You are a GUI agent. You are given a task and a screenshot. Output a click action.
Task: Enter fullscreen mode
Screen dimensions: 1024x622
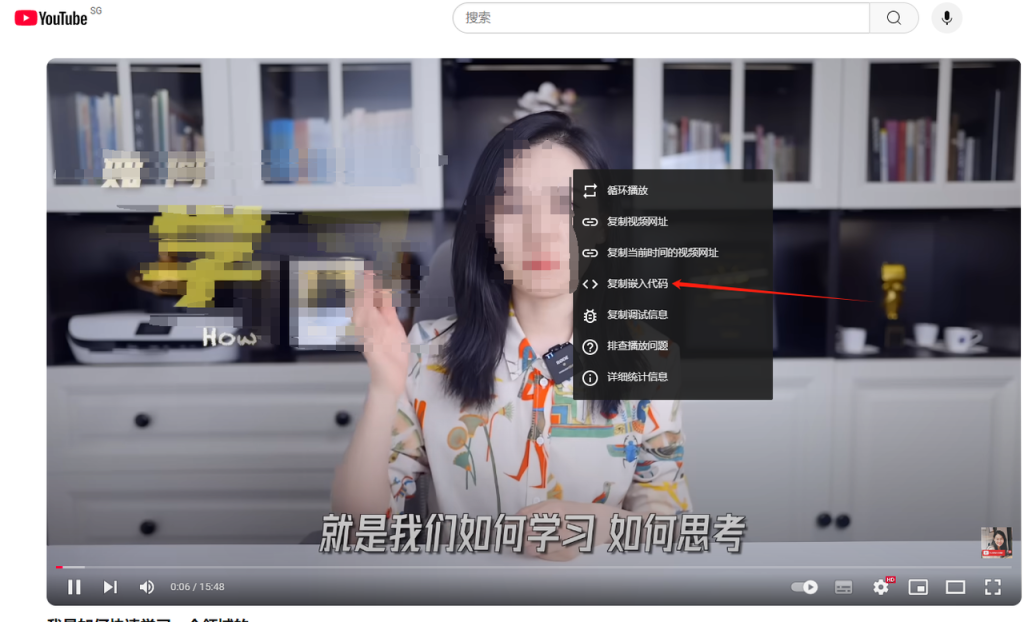pos(994,587)
